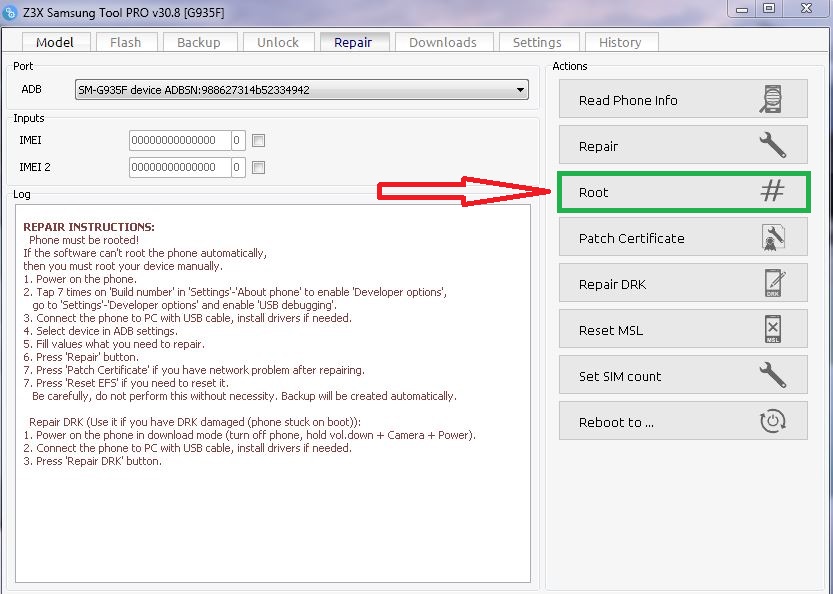Select the Repair tab
This screenshot has width=833, height=594.
pos(353,43)
